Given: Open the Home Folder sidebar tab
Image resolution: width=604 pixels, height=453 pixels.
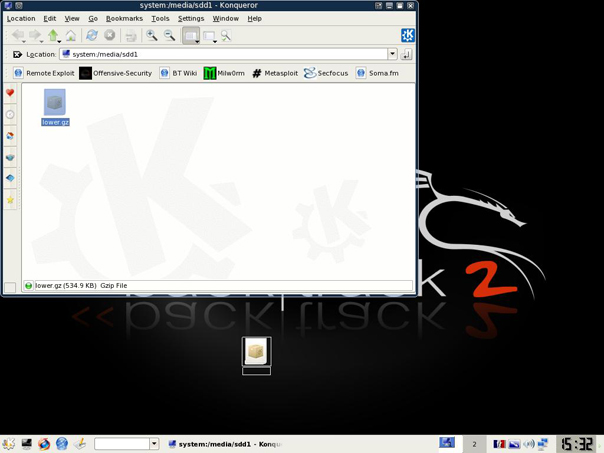Looking at the screenshot, I should pos(10,136).
